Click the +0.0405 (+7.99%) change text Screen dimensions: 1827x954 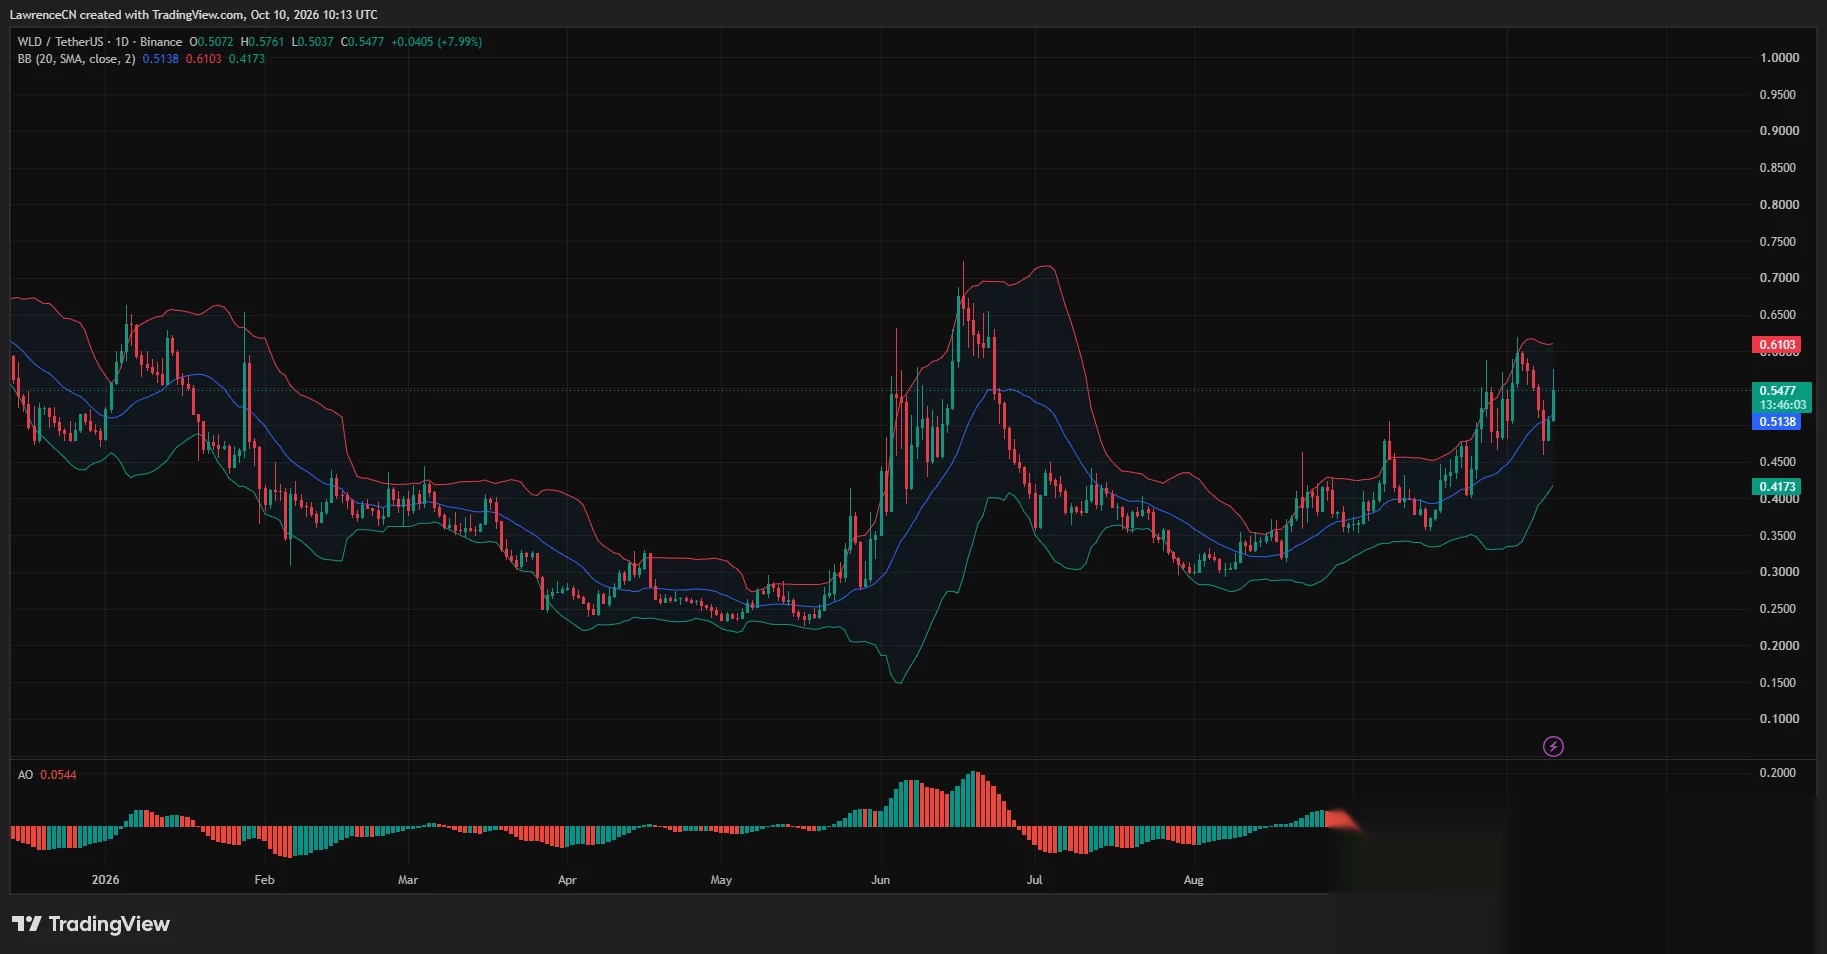pyautogui.click(x=437, y=42)
